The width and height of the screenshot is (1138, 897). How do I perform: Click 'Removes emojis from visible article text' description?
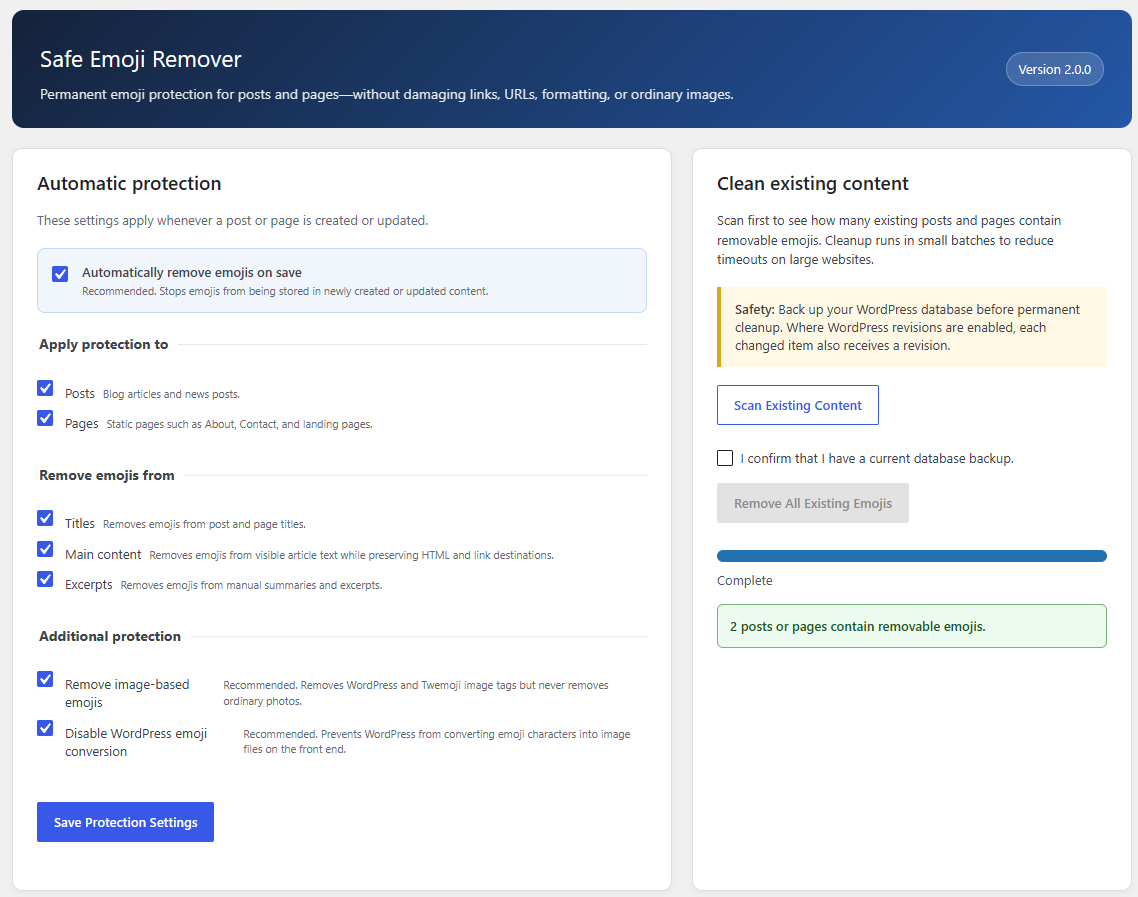pos(351,555)
